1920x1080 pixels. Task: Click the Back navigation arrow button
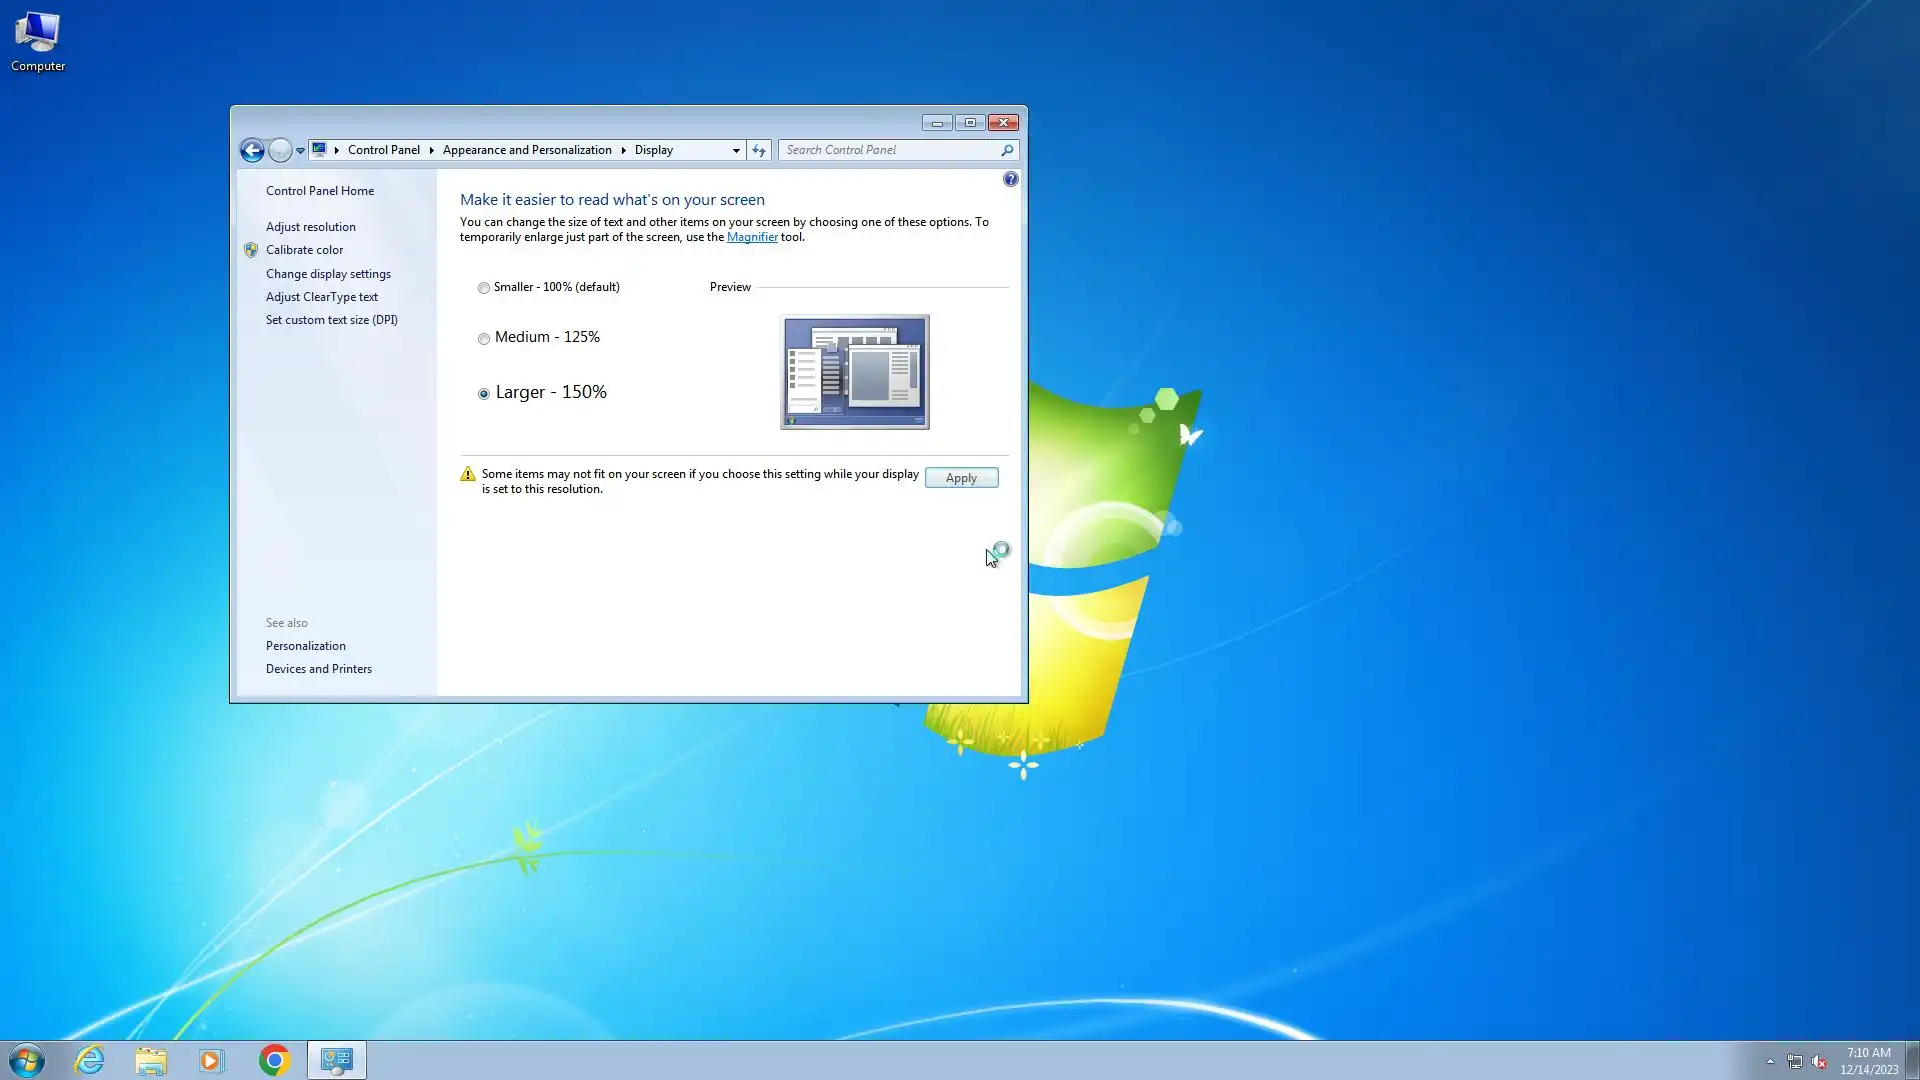[x=252, y=150]
